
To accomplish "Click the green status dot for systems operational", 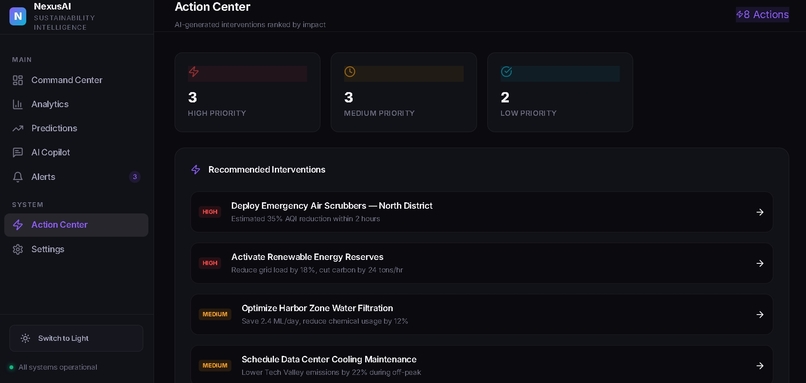I will 11,368.
